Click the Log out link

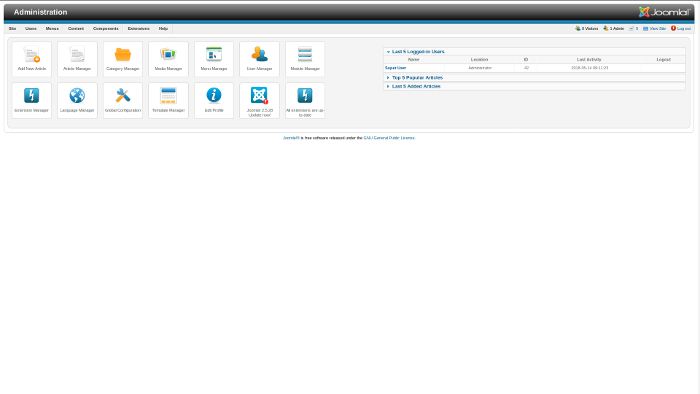coord(681,29)
